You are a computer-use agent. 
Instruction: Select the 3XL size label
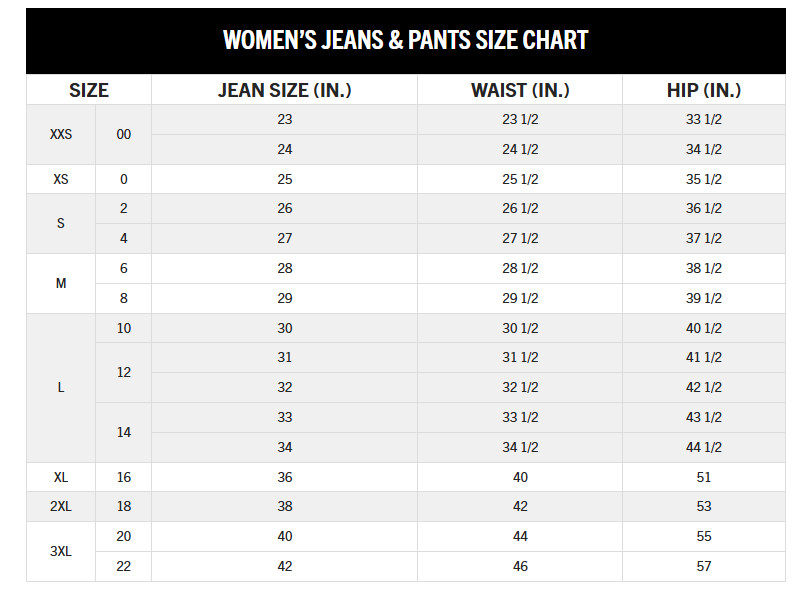pos(61,552)
